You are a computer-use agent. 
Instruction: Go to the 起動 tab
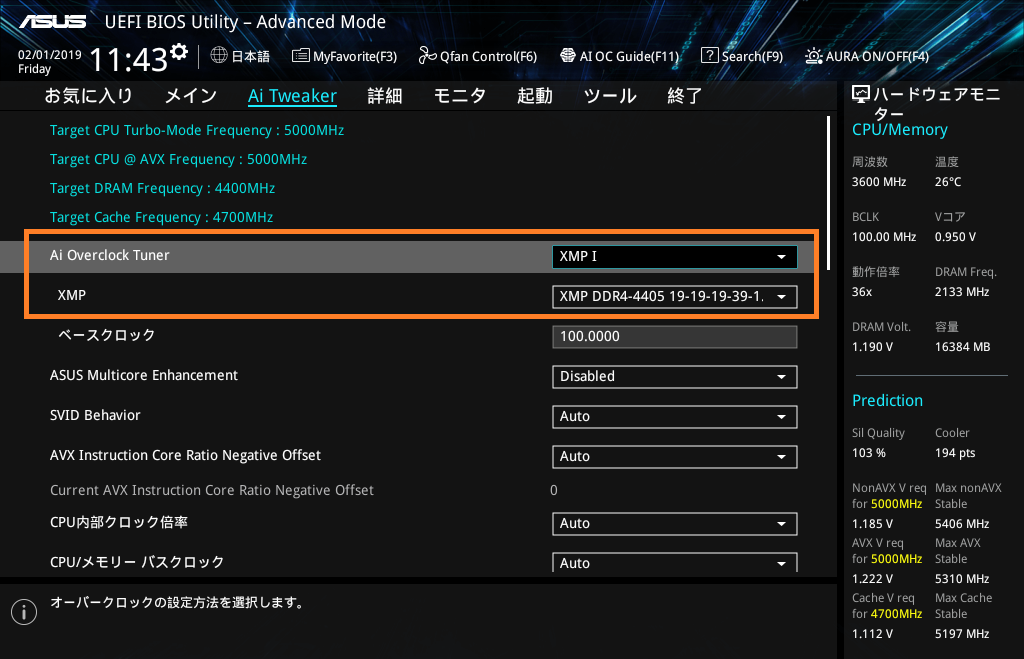(x=535, y=96)
